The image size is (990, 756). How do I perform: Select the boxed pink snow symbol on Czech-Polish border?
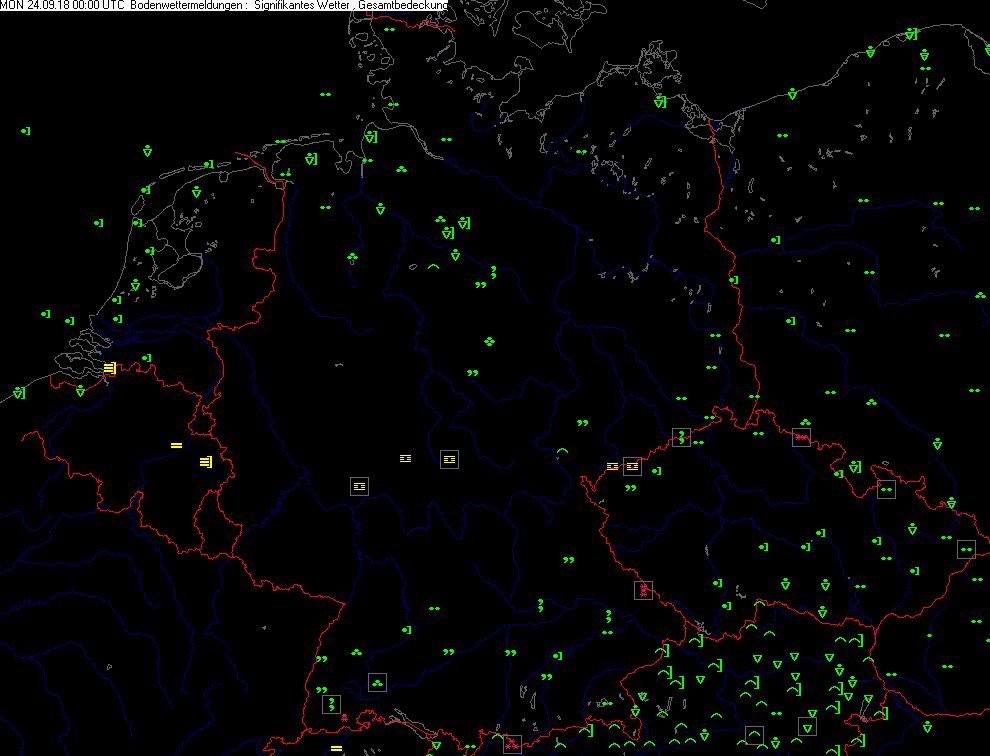pos(801,437)
